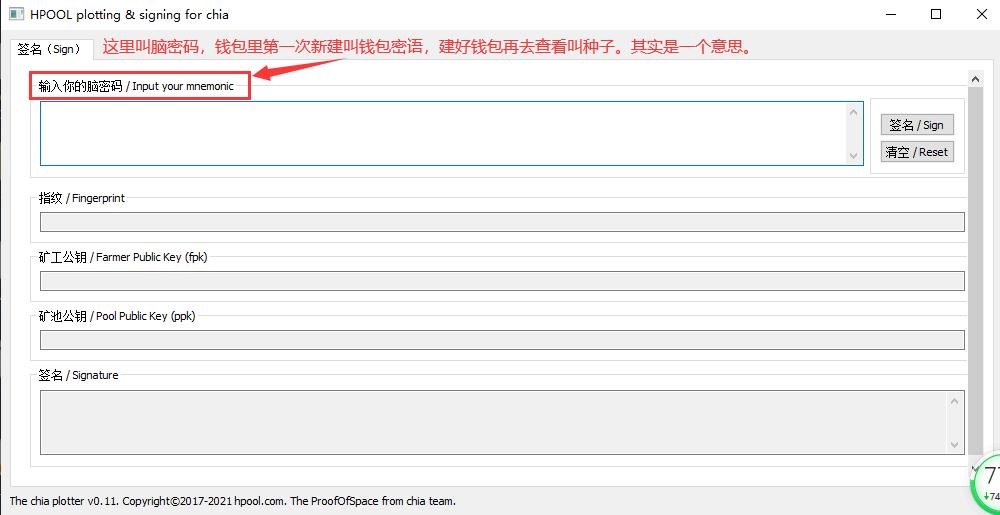
Task: Click Signature box scroll down arrow
Action: click(955, 444)
